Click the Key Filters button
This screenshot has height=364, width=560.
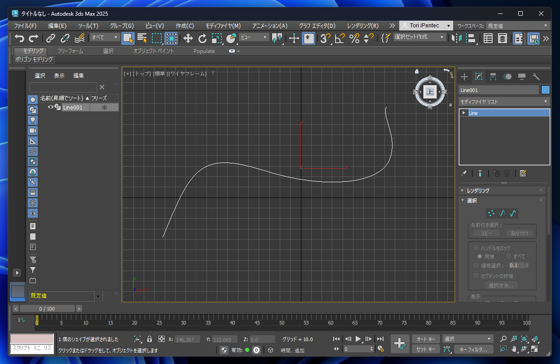(x=473, y=349)
